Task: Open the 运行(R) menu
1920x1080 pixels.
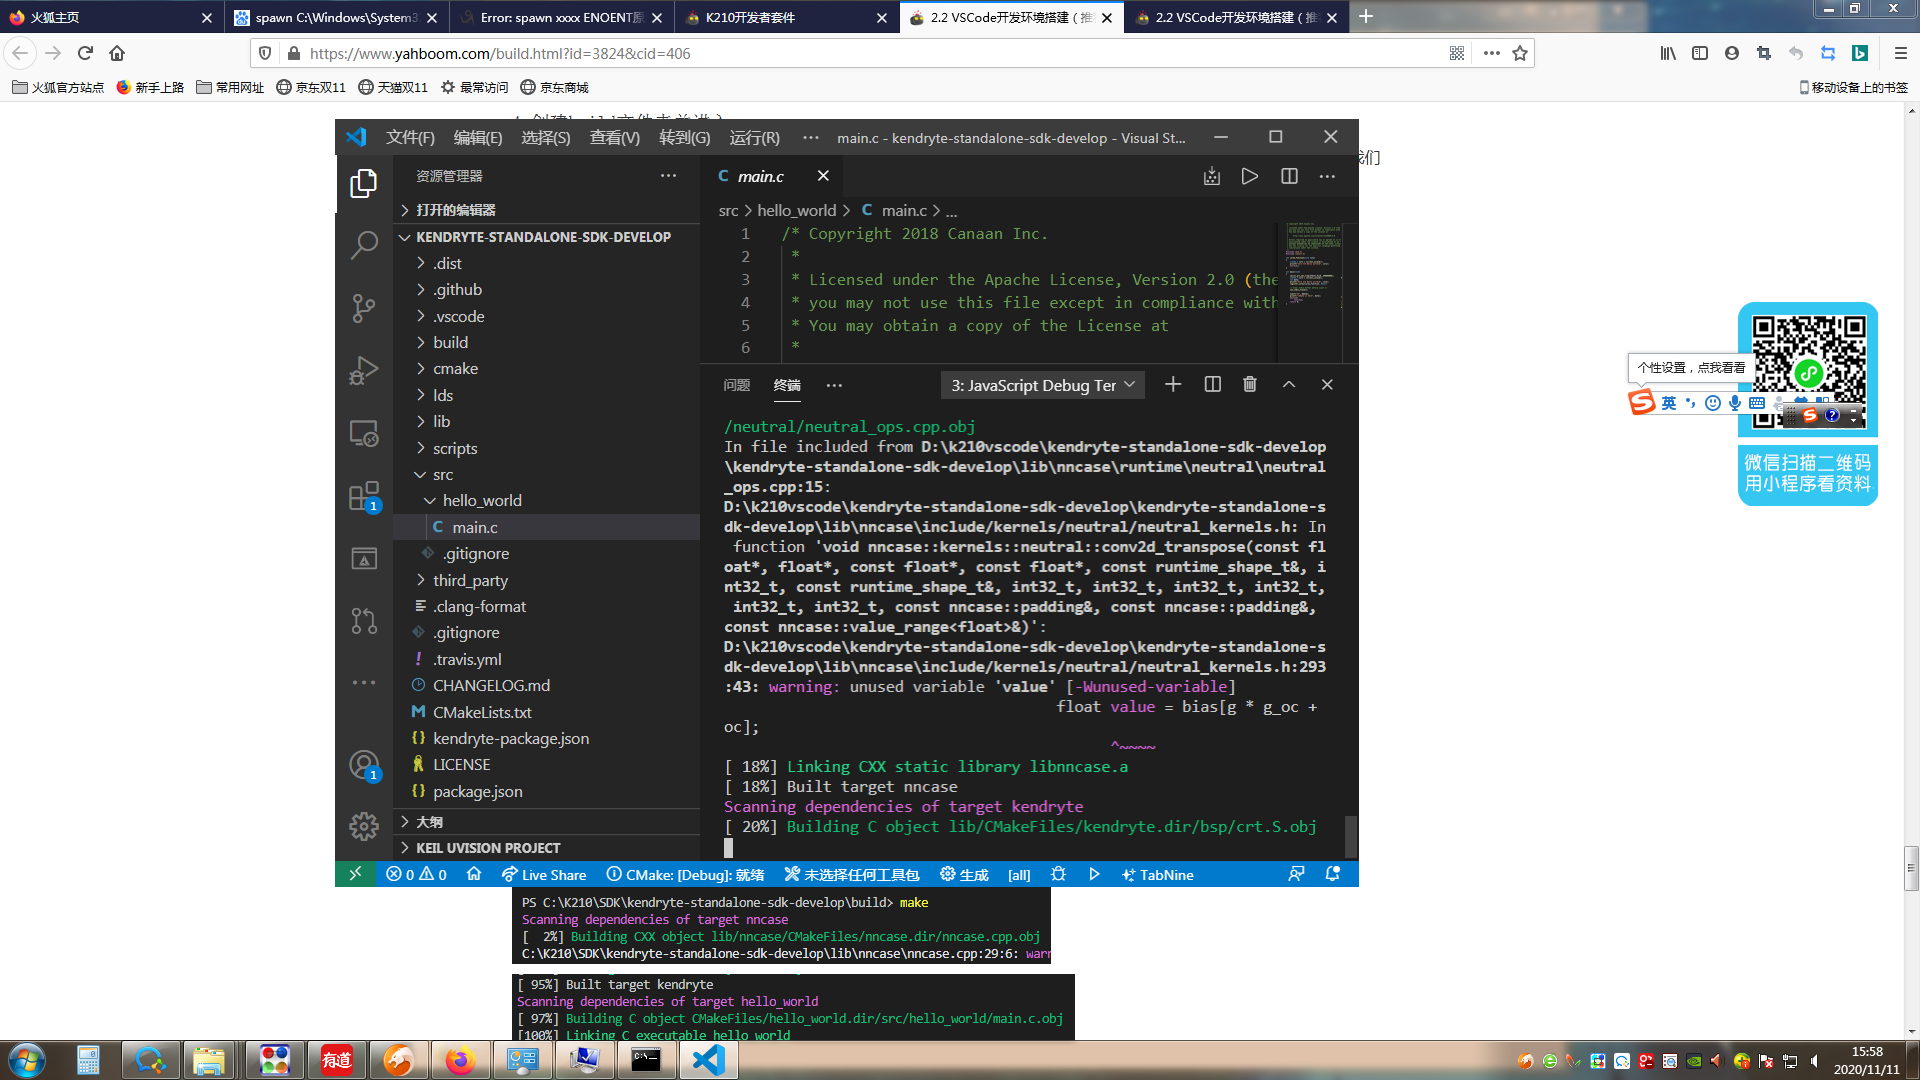Action: pos(754,138)
